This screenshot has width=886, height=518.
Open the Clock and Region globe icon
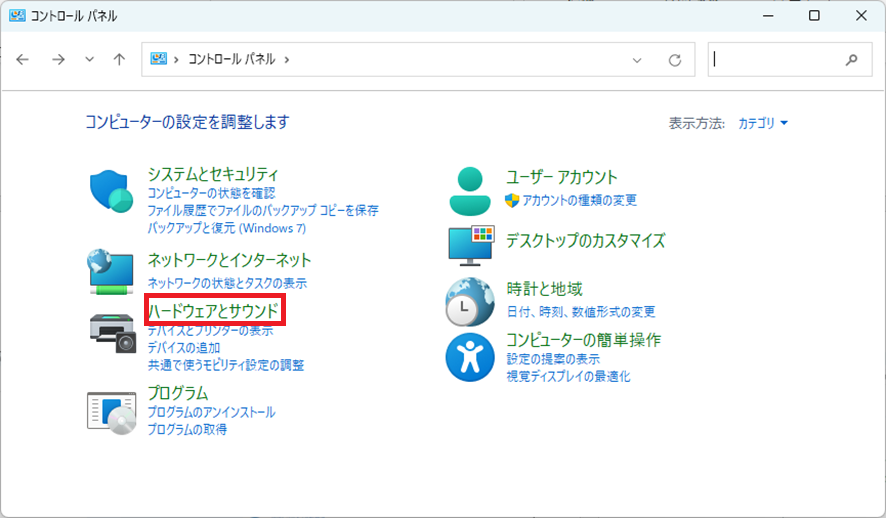coord(470,302)
